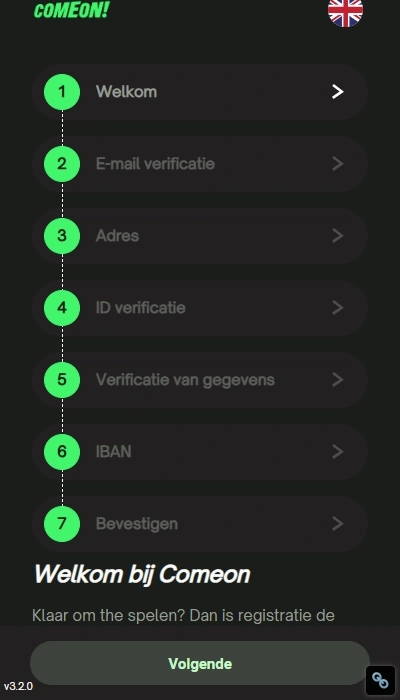
Task: Expand the ID verificatie chevron
Action: pos(338,308)
